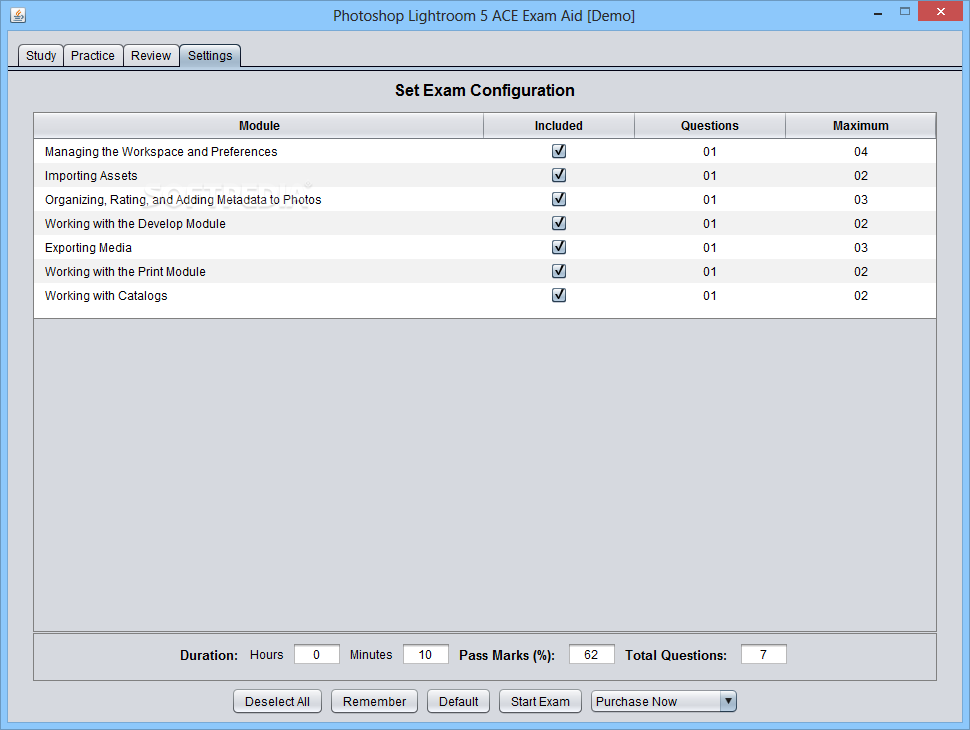The height and width of the screenshot is (730, 970).
Task: Minimize the Exam Aid window
Action: click(877, 12)
